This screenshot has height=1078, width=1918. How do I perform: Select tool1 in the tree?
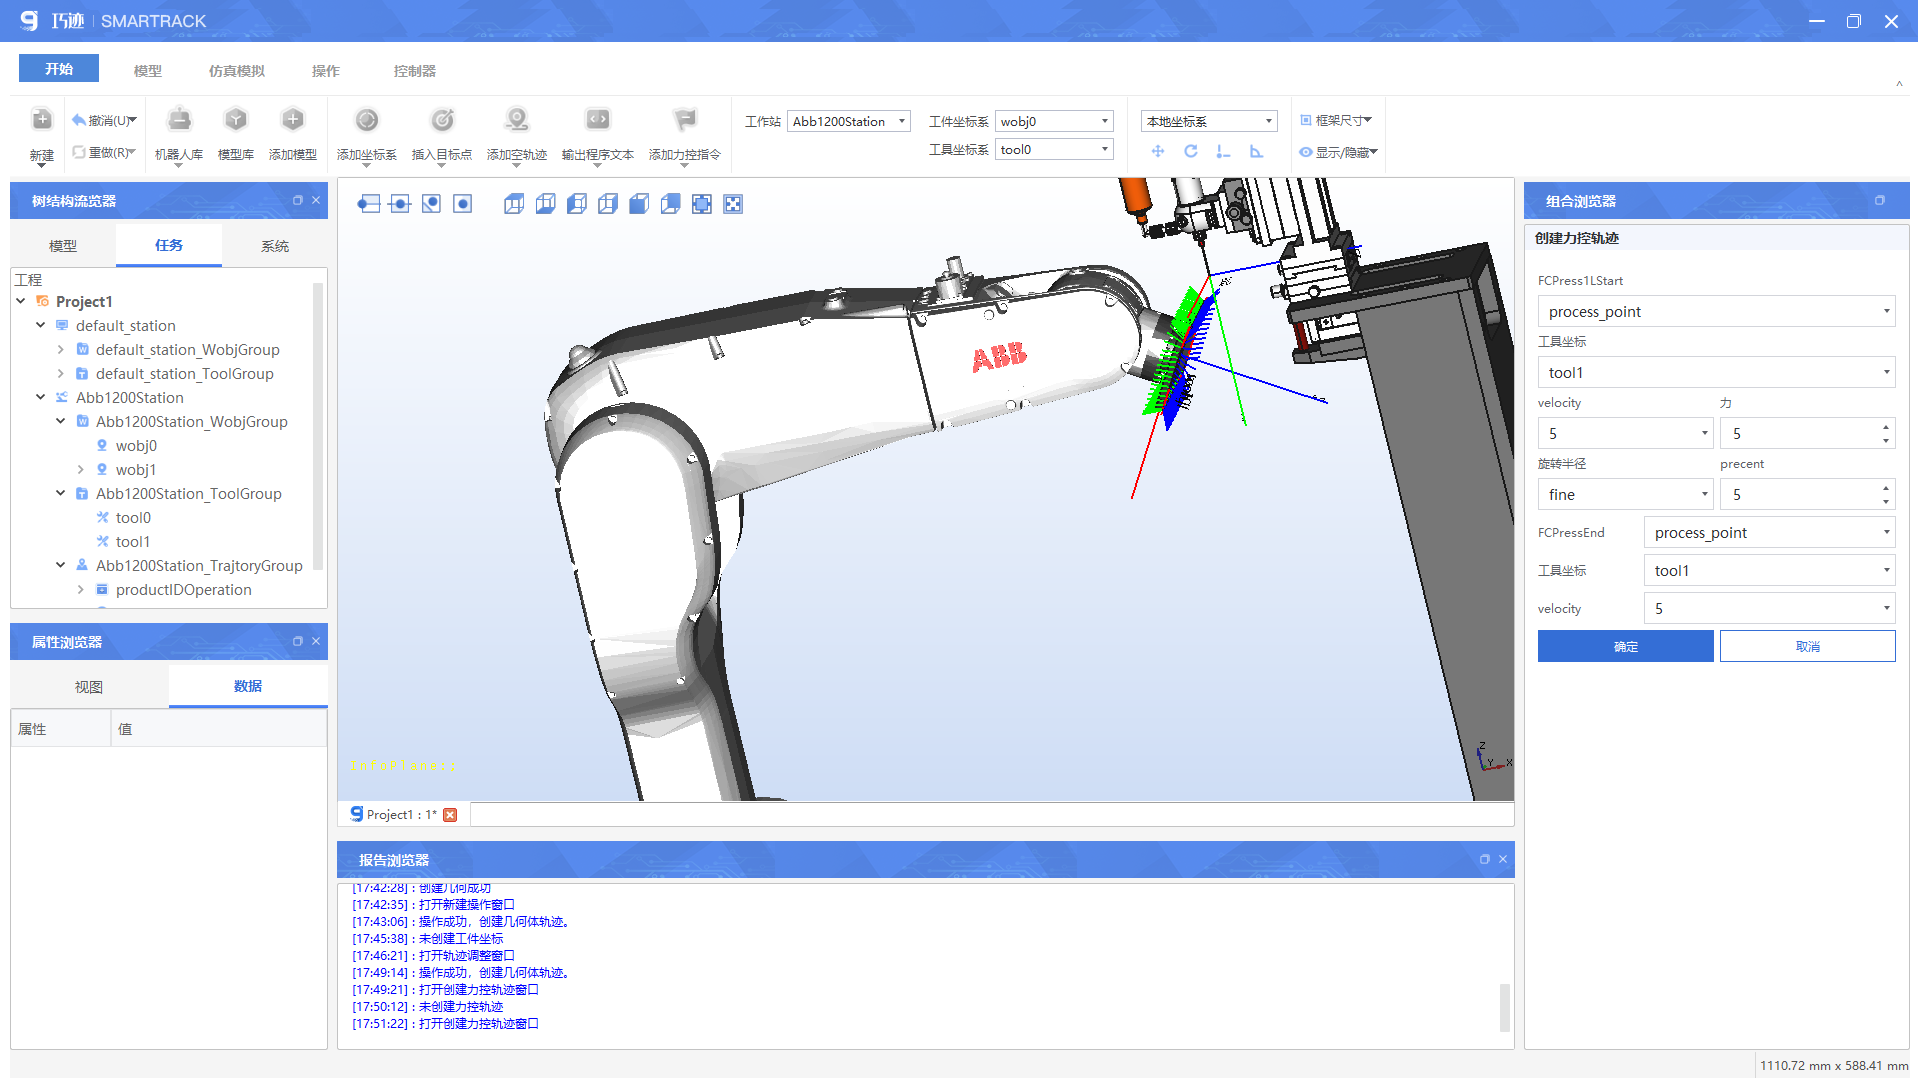(133, 541)
